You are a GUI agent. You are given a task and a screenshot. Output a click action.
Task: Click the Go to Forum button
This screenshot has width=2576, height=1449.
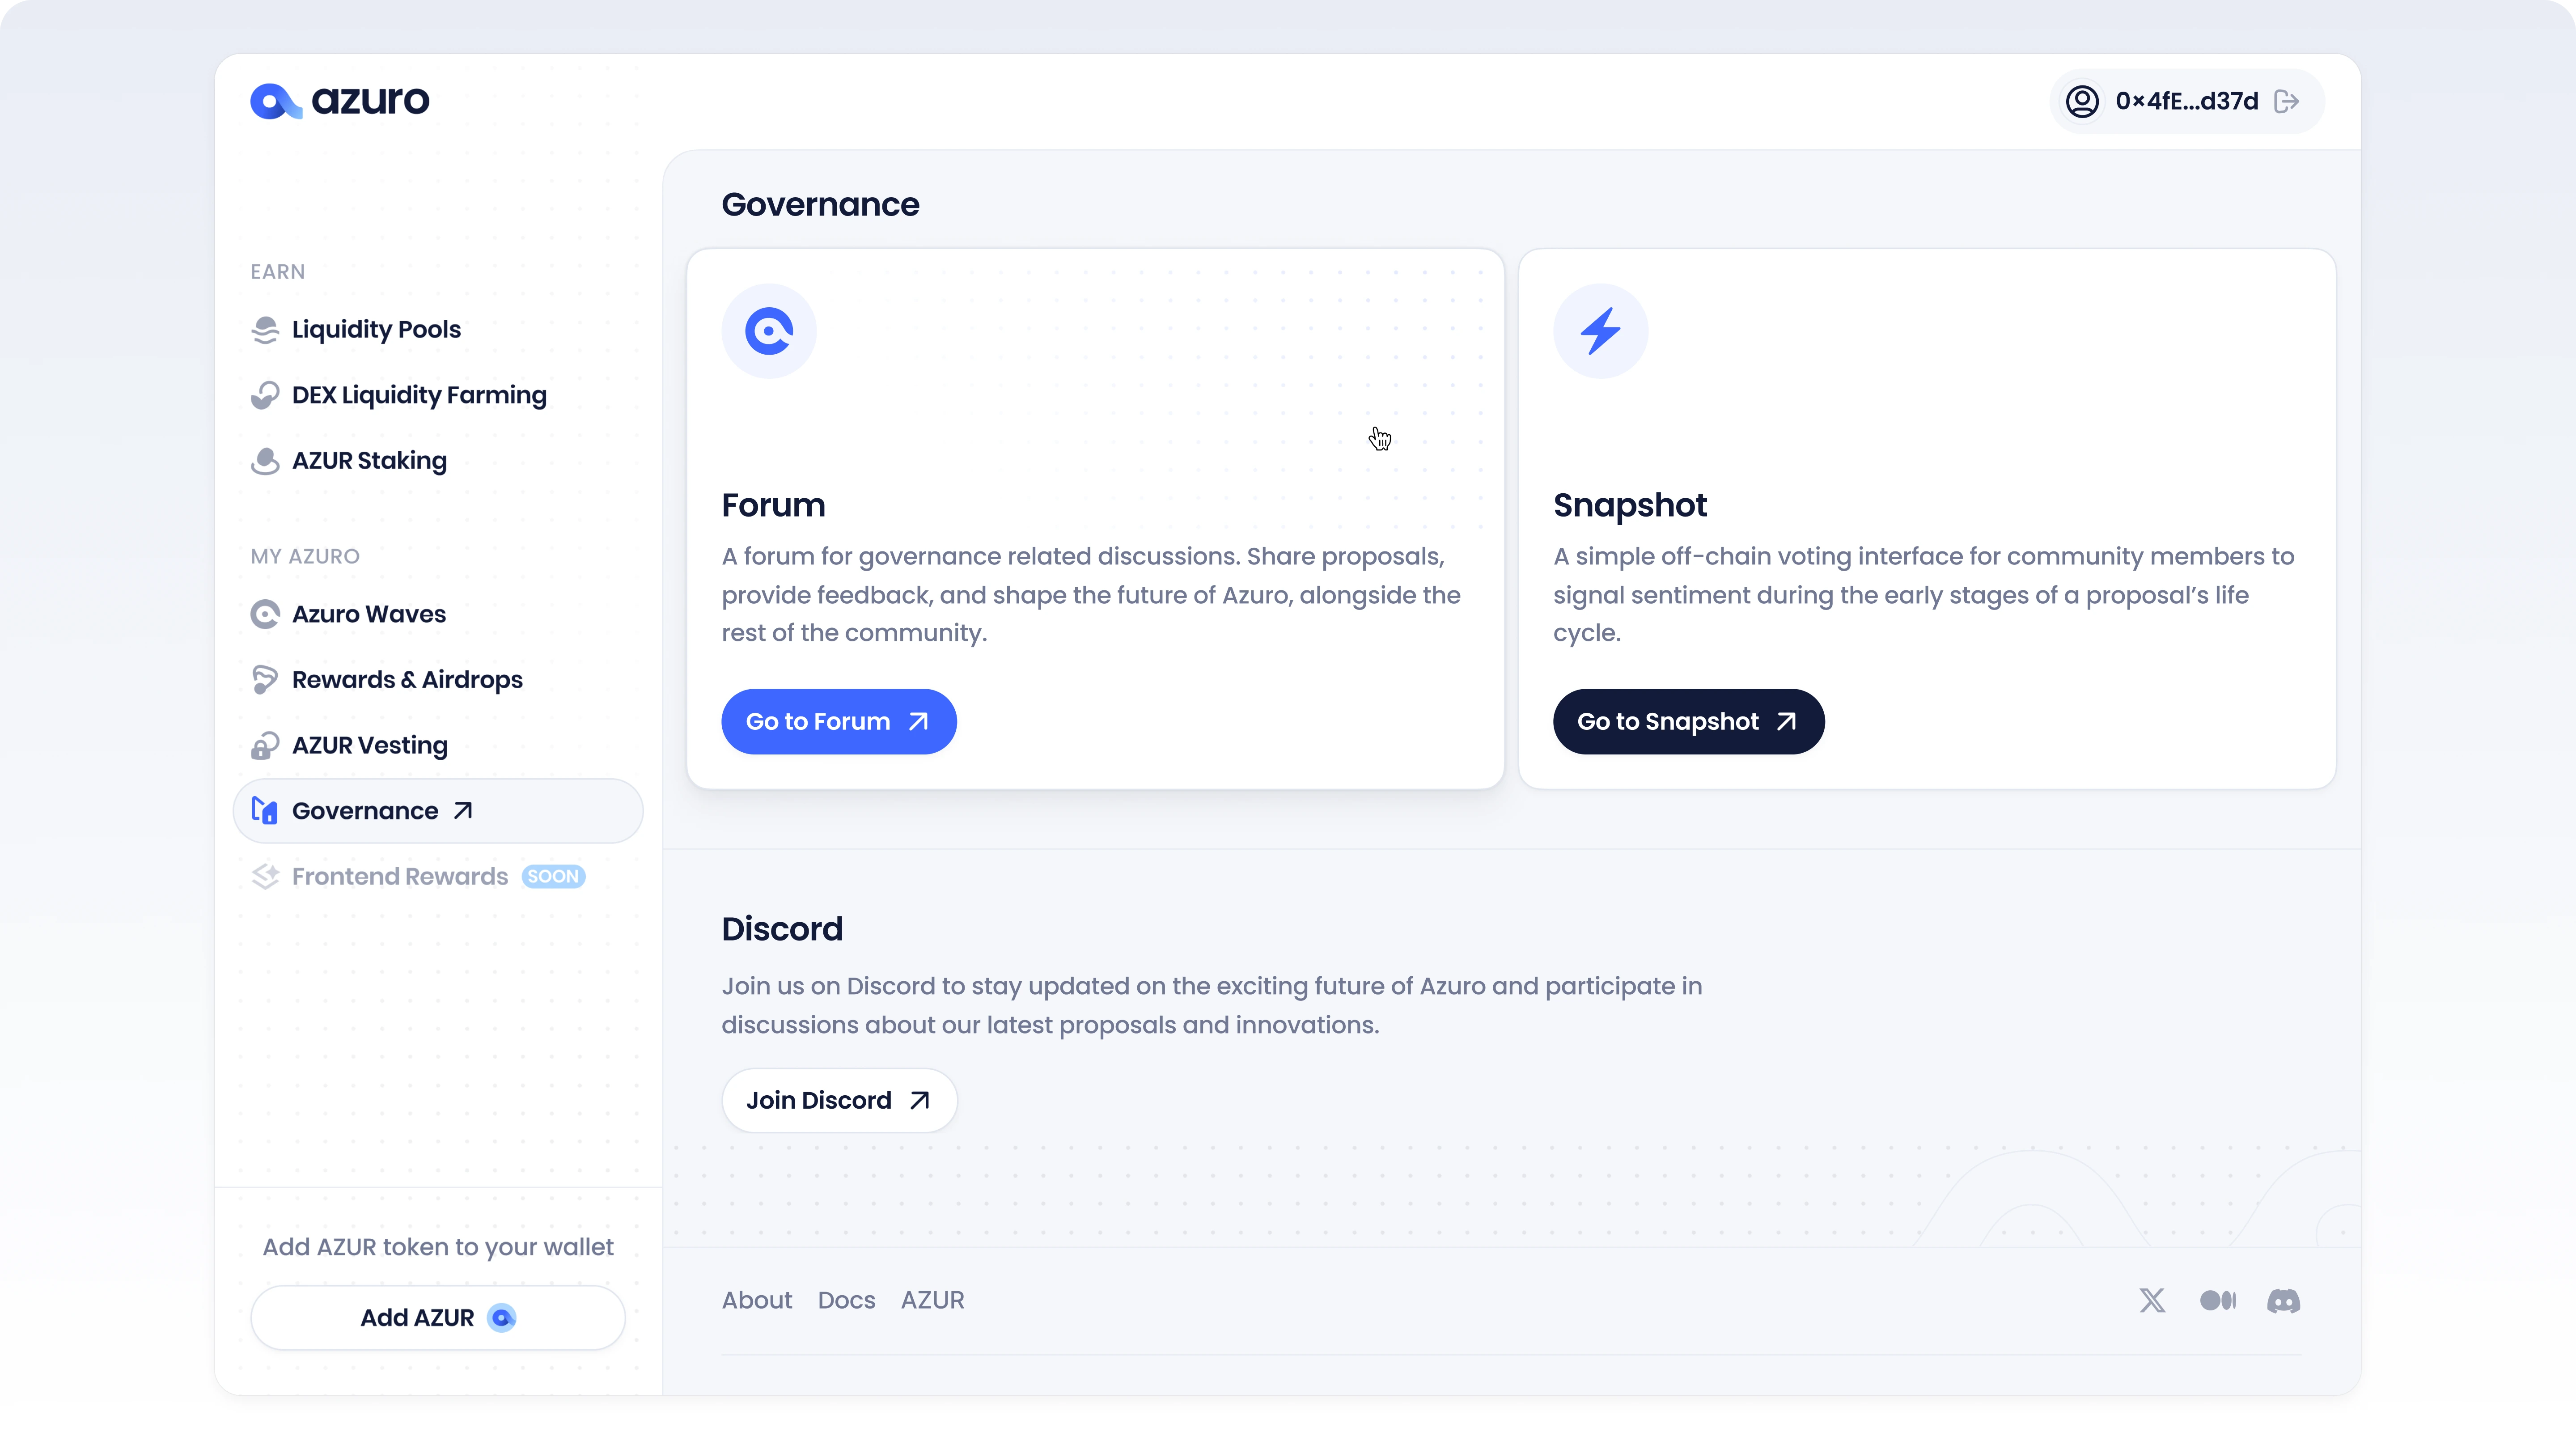coord(838,721)
